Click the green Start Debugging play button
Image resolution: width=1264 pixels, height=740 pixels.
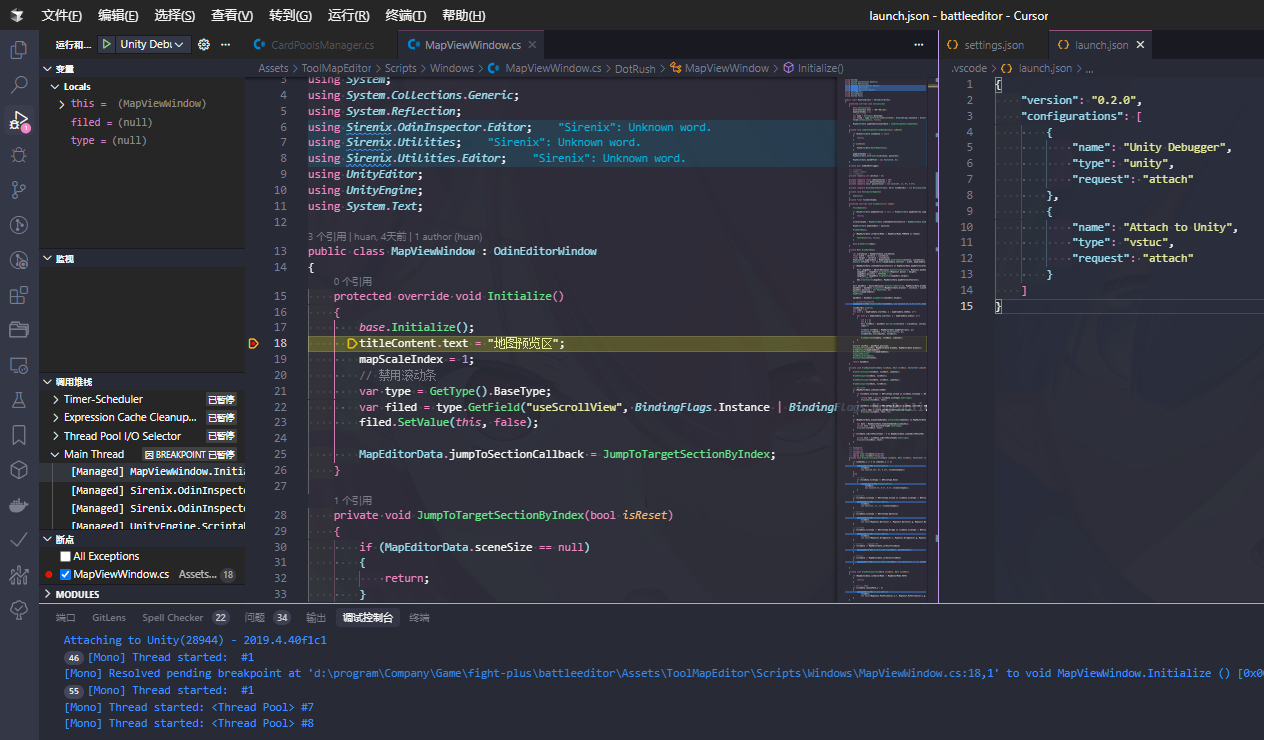point(106,44)
